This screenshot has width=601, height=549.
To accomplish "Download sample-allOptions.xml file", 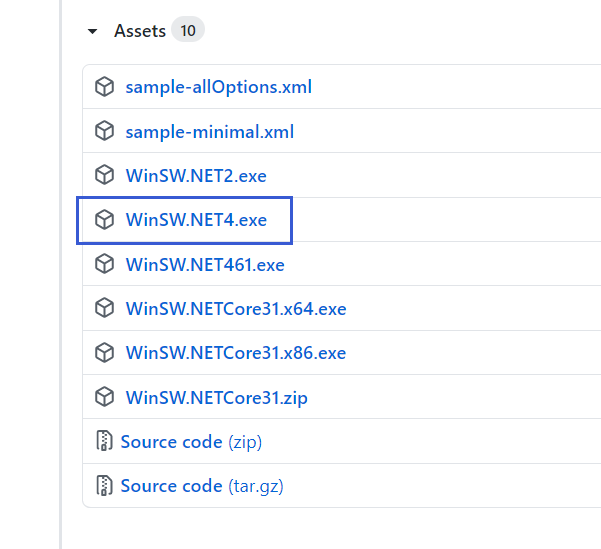I will coord(218,87).
